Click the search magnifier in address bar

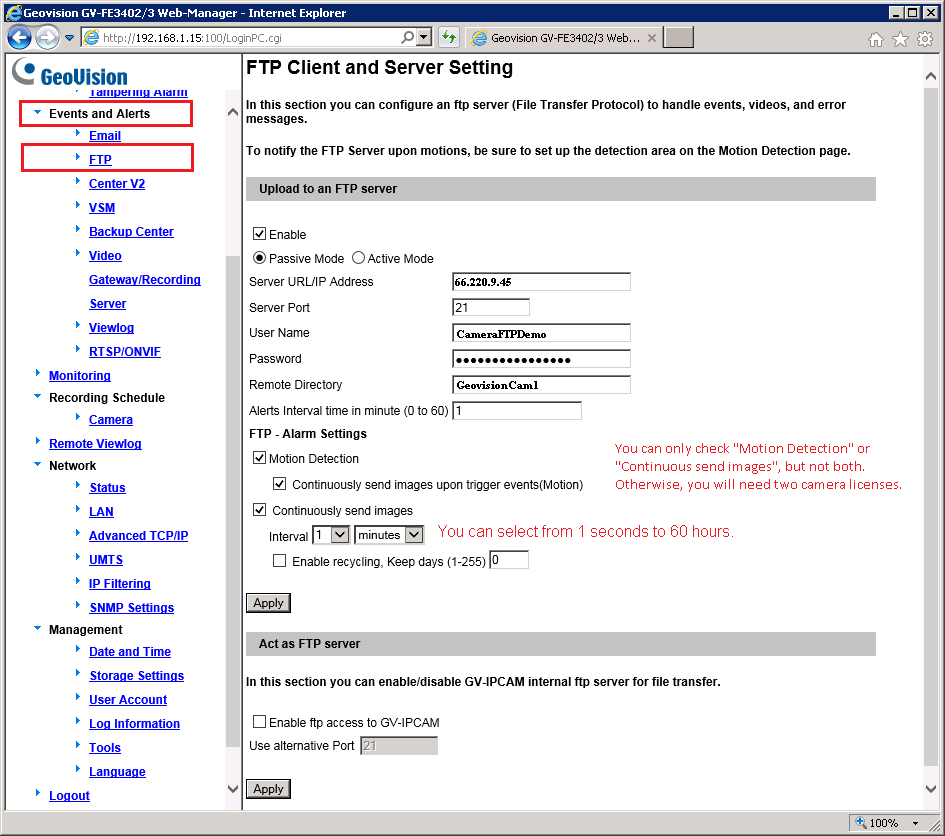point(408,38)
